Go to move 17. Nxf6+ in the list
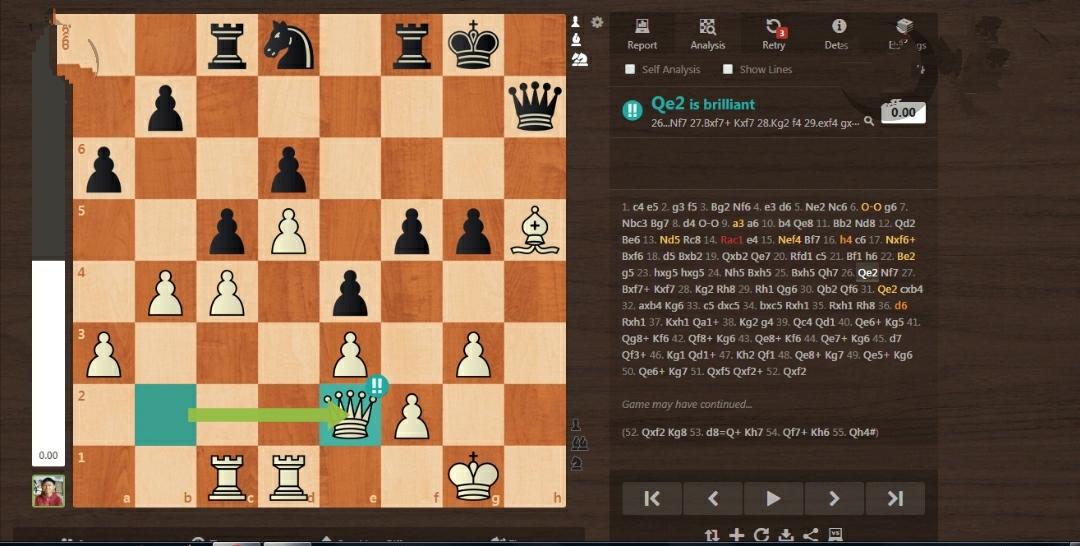1080x546 pixels. coord(899,240)
